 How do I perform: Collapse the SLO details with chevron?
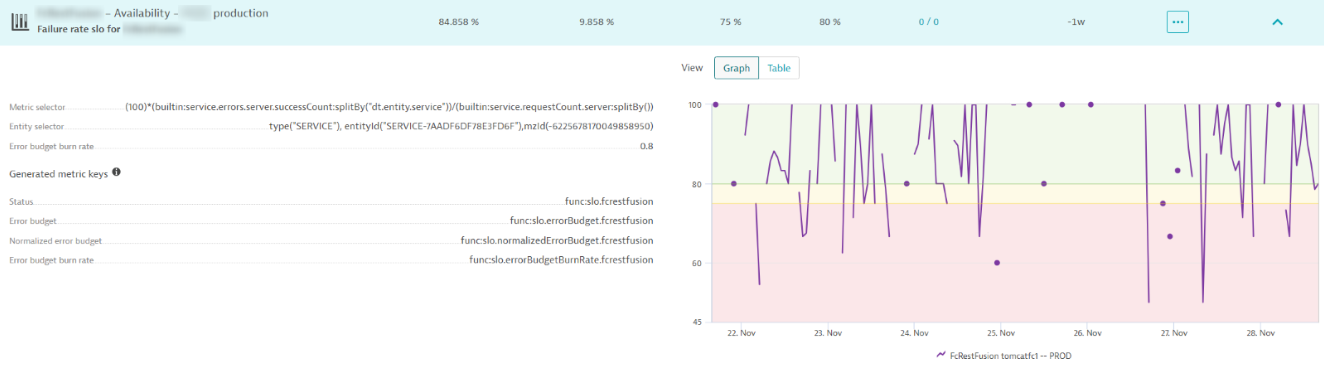tap(1277, 22)
